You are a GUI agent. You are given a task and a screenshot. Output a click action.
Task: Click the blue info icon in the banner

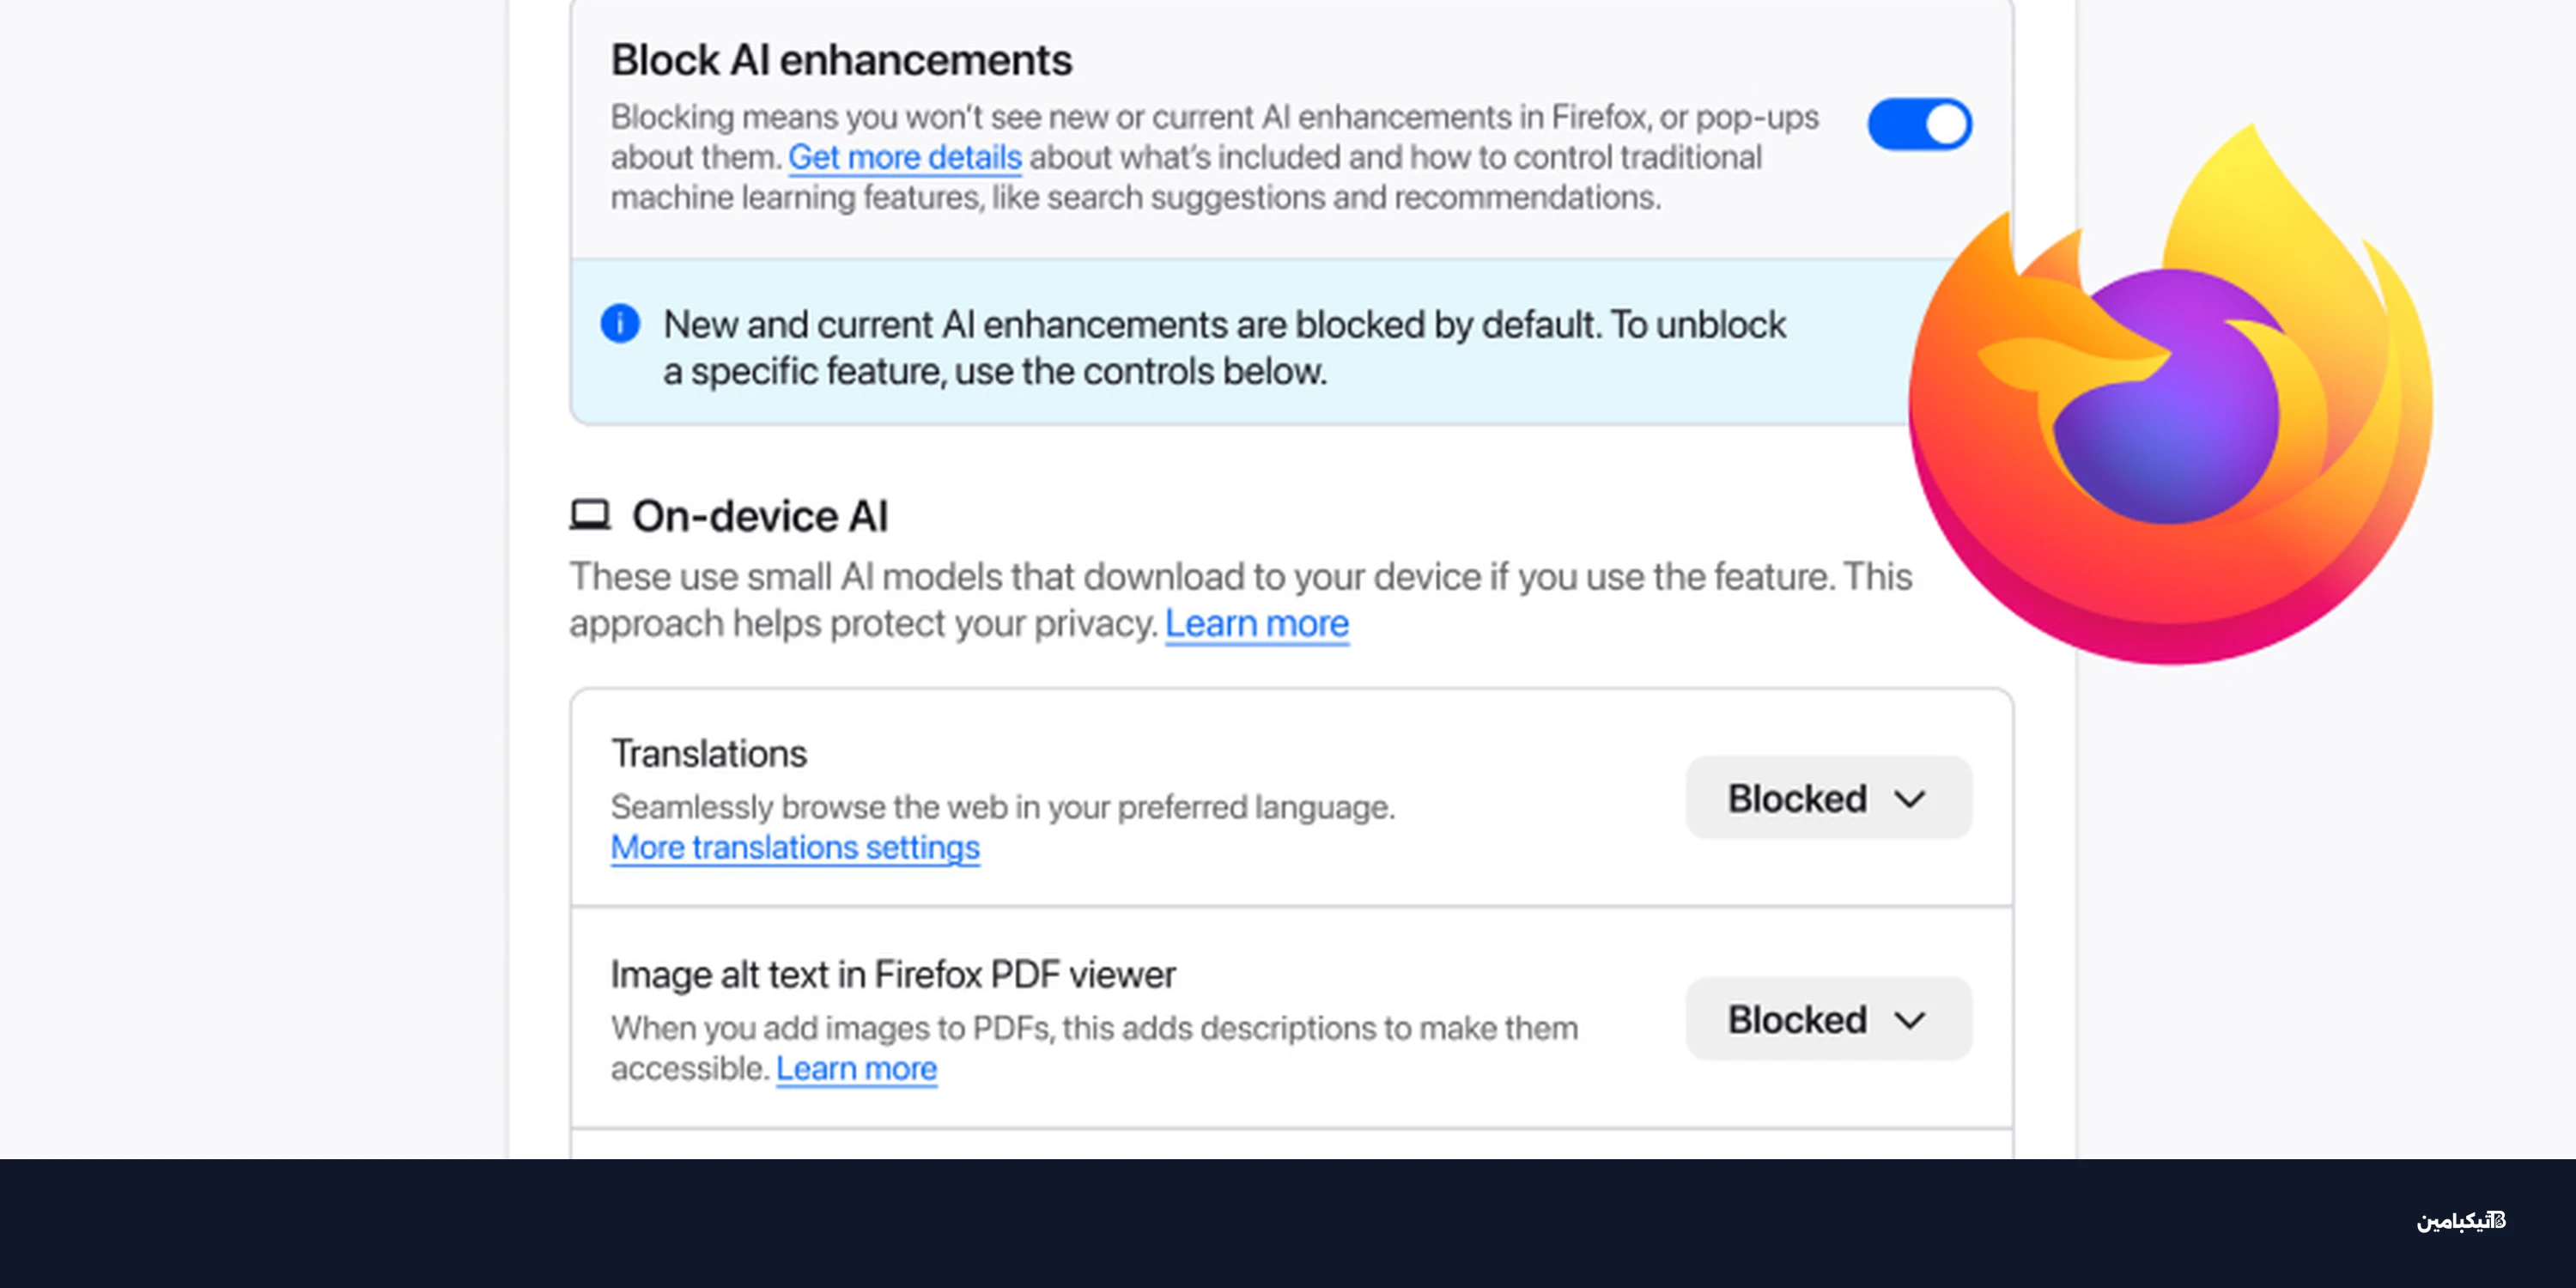tap(620, 324)
